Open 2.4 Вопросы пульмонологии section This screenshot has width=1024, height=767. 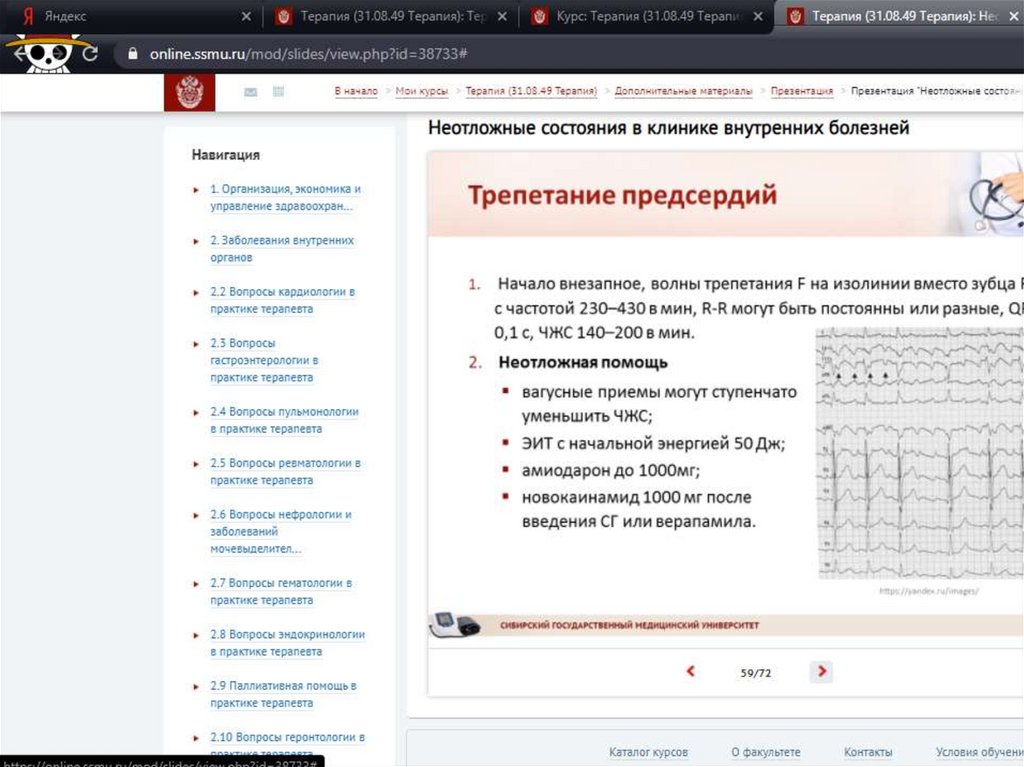point(284,420)
